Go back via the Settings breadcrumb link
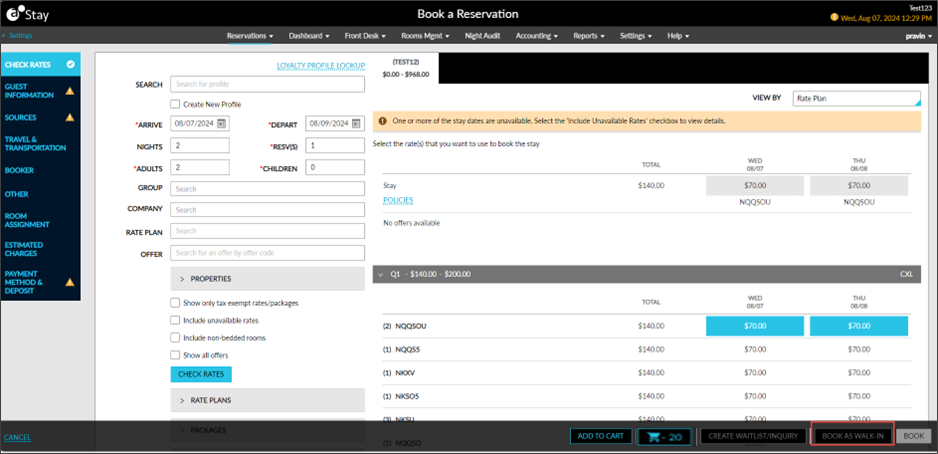The height and width of the screenshot is (454, 938). [x=20, y=36]
